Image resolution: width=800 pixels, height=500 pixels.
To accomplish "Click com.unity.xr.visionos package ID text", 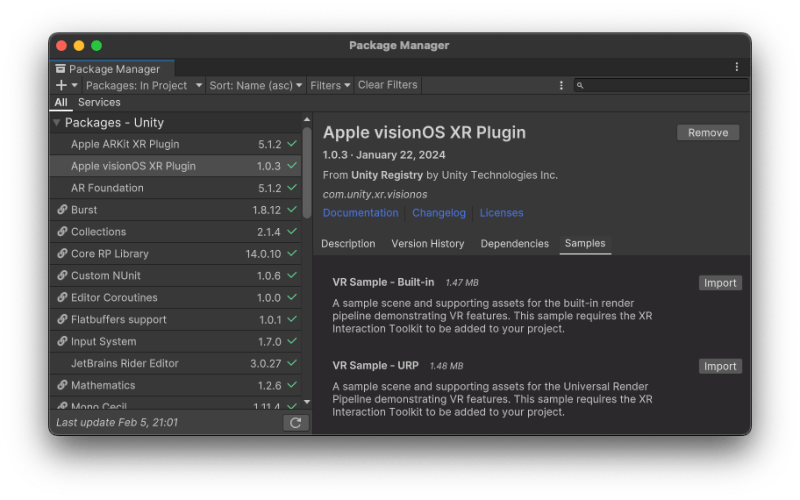I will pyautogui.click(x=375, y=194).
